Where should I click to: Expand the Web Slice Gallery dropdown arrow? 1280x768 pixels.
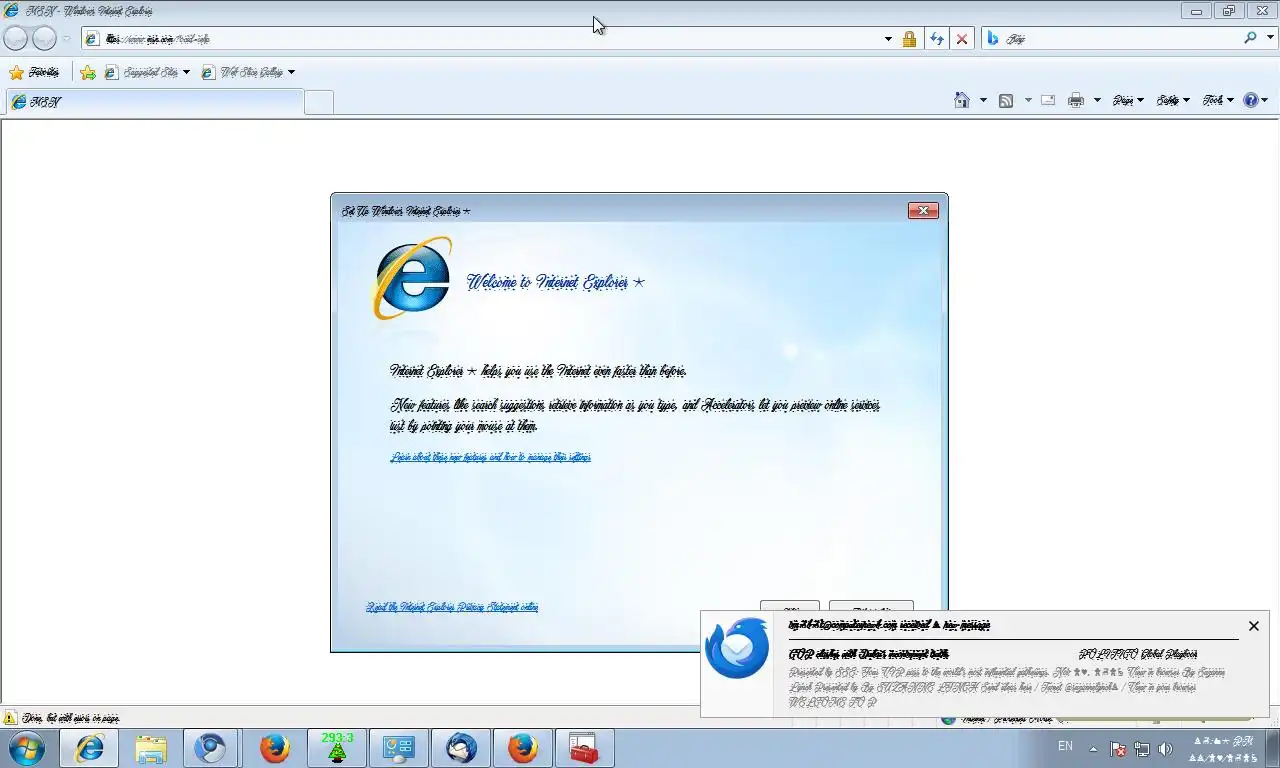[291, 72]
